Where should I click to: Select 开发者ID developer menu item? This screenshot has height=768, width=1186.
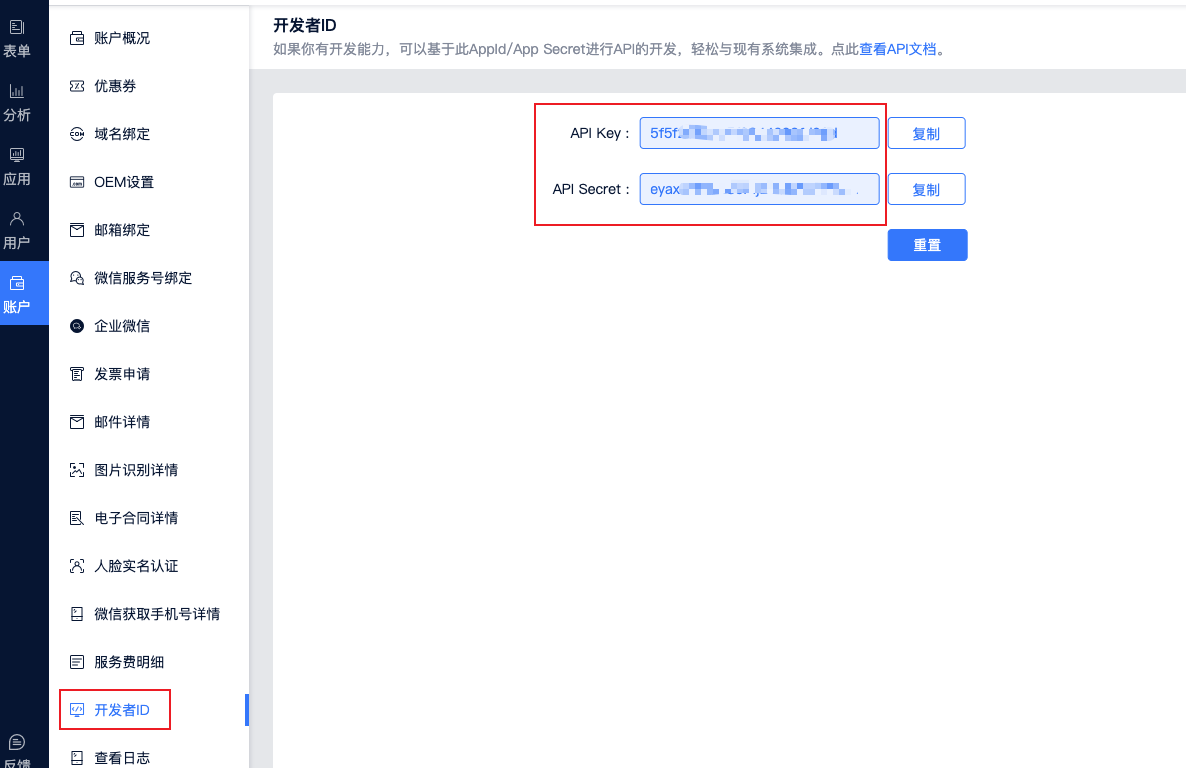[x=121, y=710]
